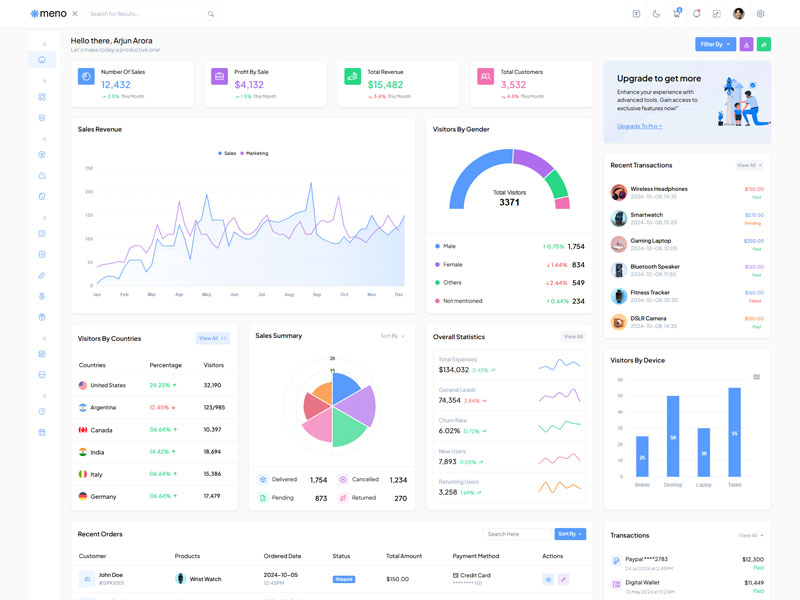Screen dimensions: 800x600
Task: Toggle dark mode with the moon icon
Action: click(x=656, y=14)
